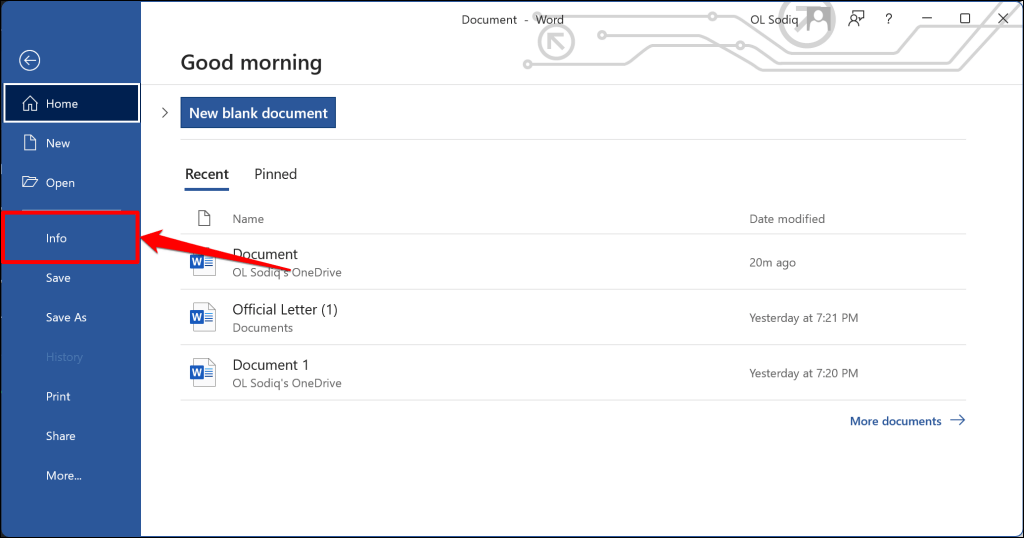The image size is (1024, 538).
Task: Minimize the Word window
Action: tap(927, 19)
